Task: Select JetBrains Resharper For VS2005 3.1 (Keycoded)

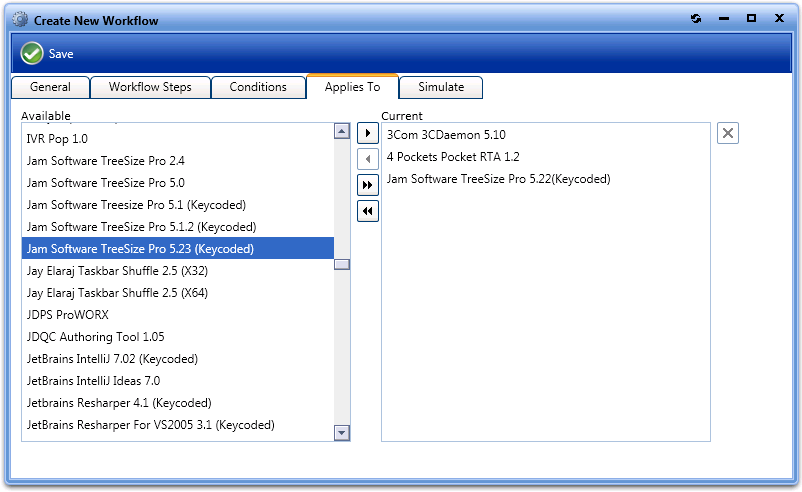Action: point(178,424)
